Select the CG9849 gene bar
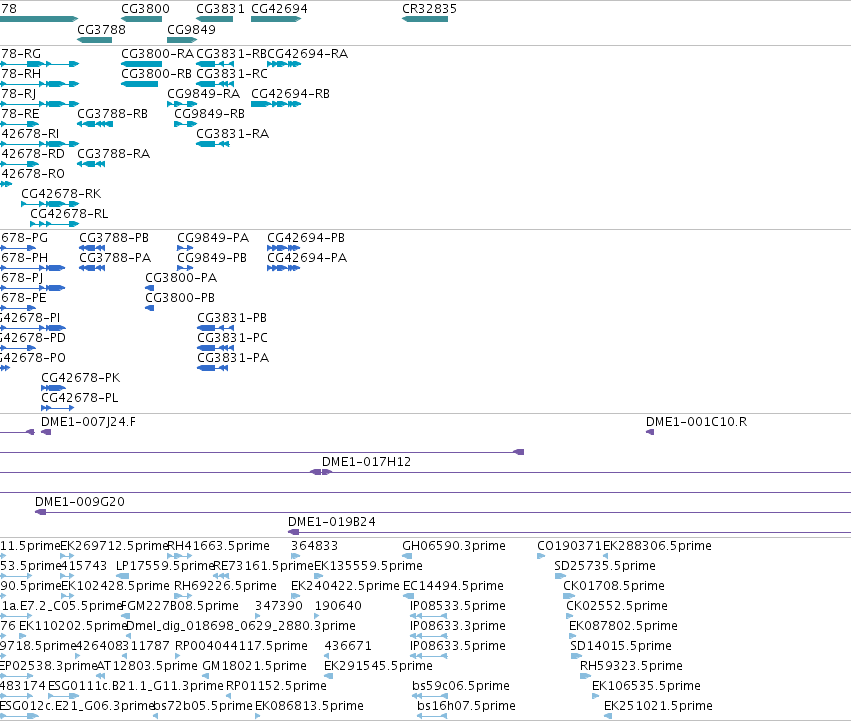851x721 pixels. tap(182, 40)
